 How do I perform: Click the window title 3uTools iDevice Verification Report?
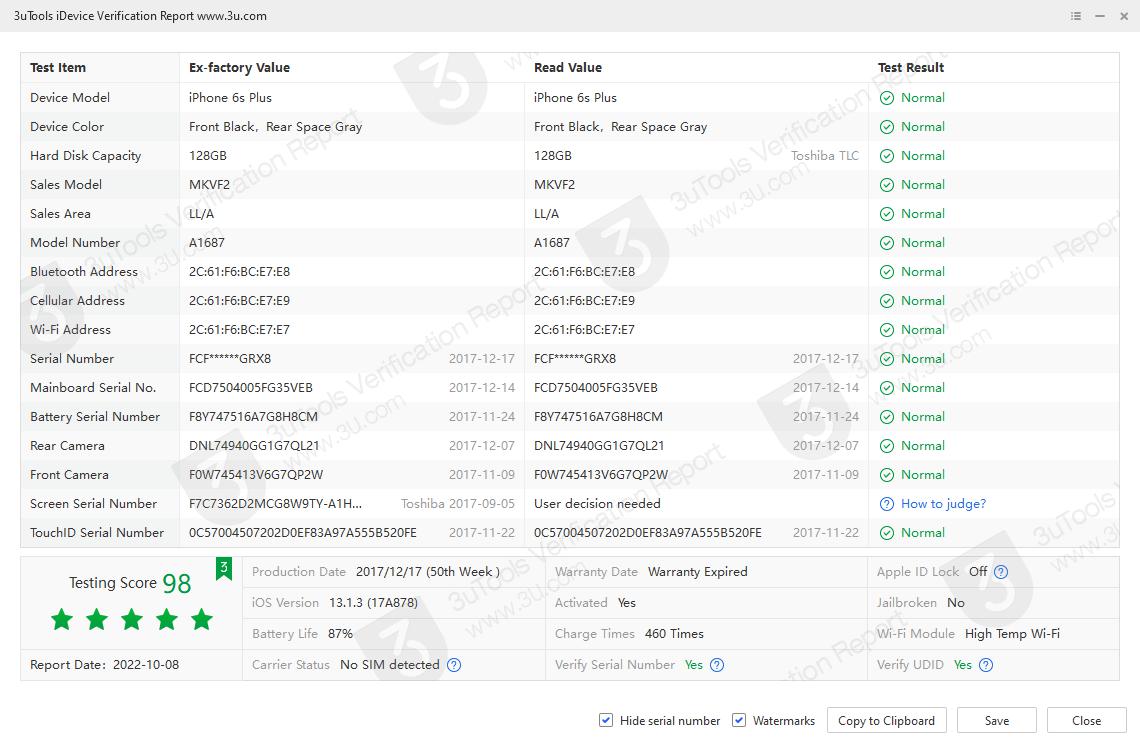pos(140,16)
